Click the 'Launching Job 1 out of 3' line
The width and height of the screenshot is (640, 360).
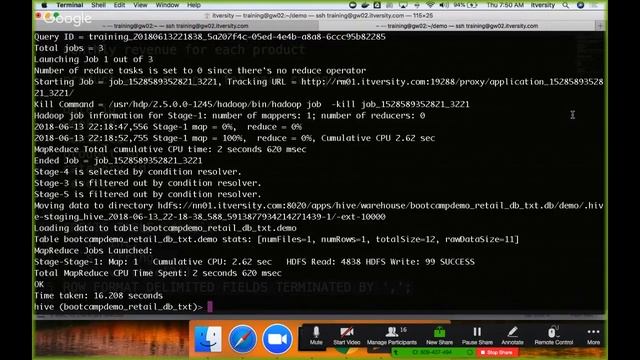coord(93,59)
